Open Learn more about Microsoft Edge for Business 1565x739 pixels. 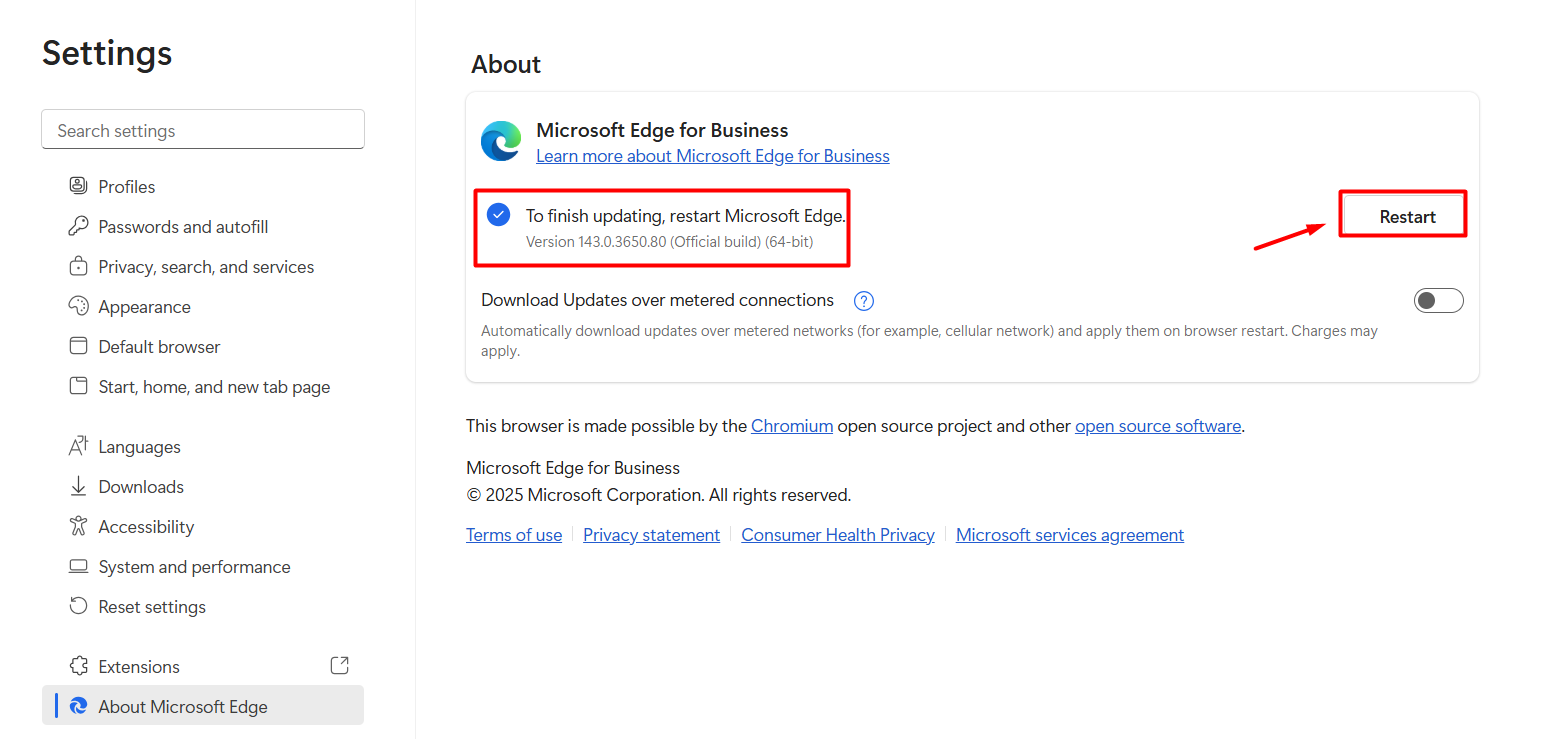click(712, 156)
